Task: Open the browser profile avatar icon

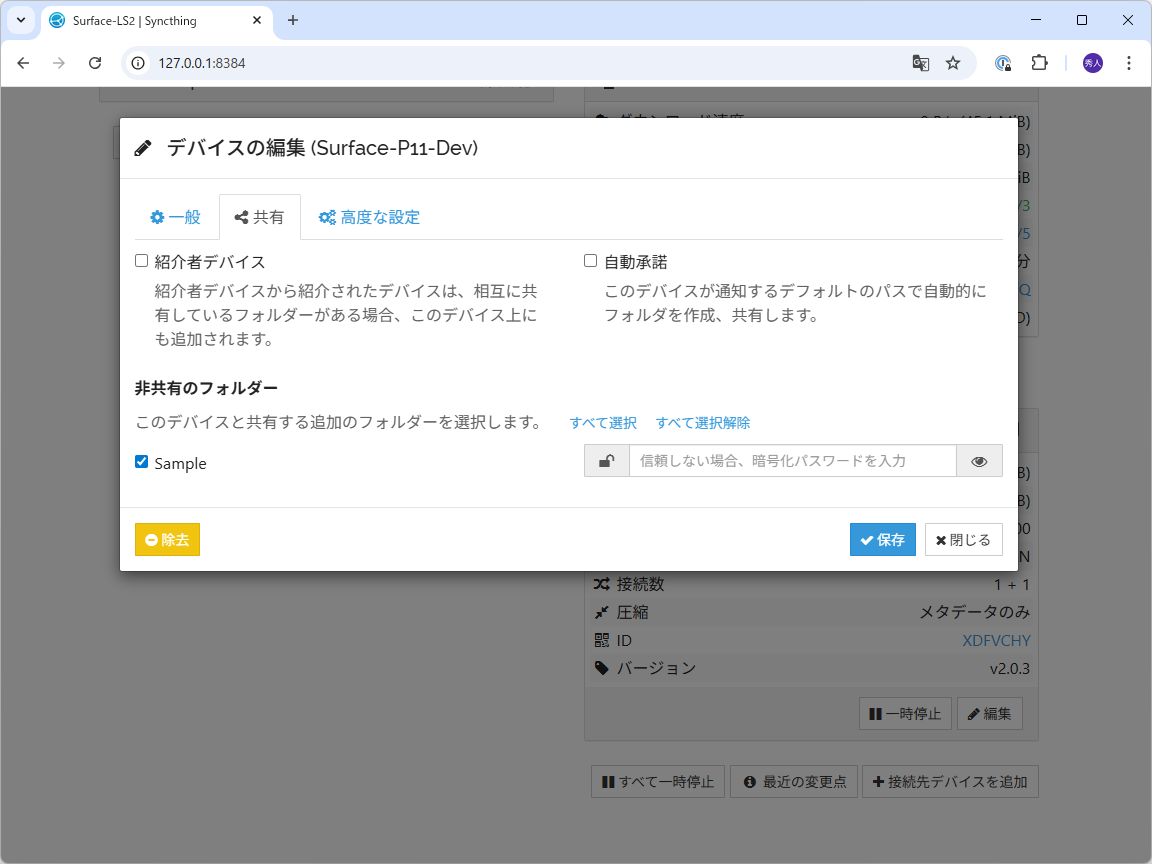Action: pyautogui.click(x=1092, y=62)
